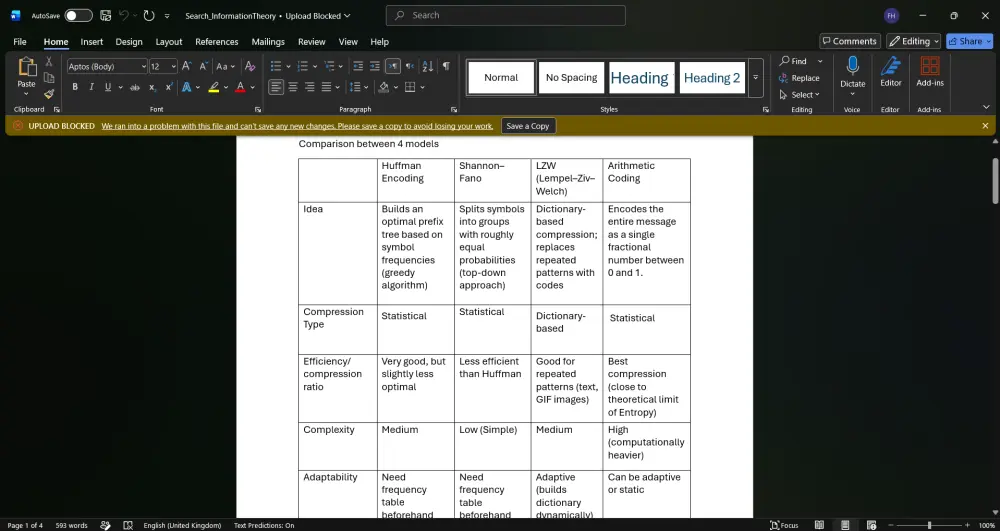Apply the No Spacing style
Screen dimensions: 1000x531
(571, 78)
